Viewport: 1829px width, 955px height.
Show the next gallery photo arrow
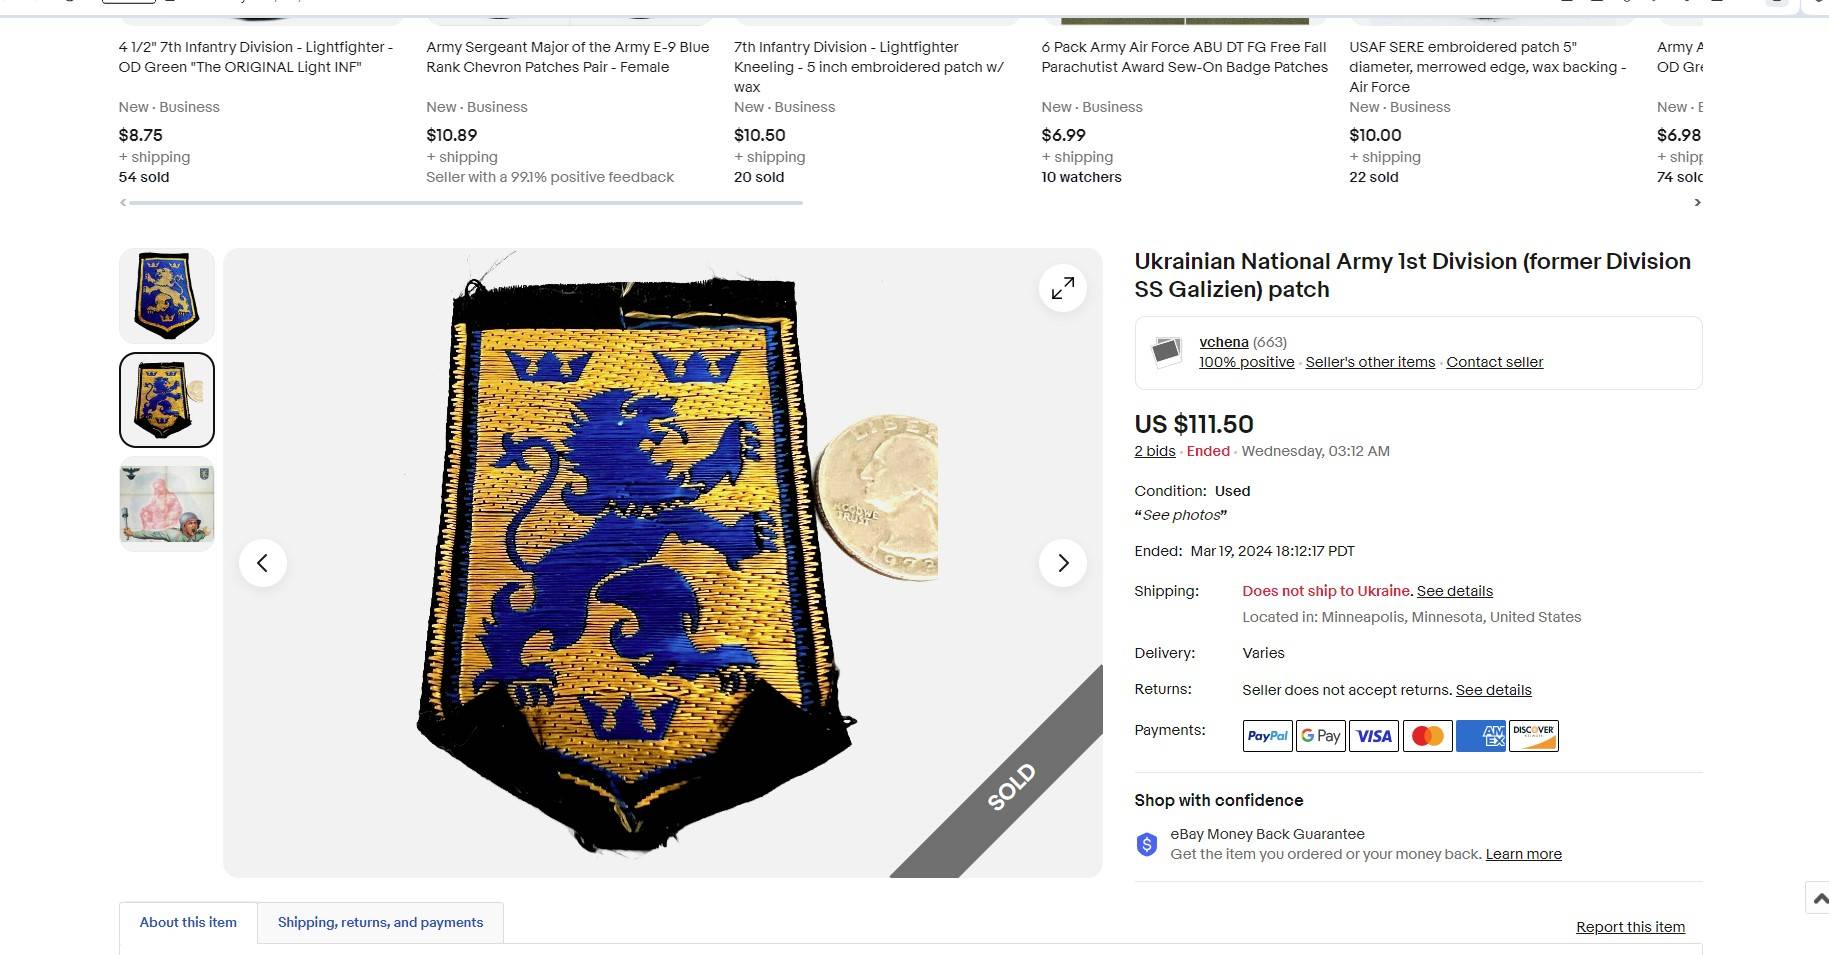coord(1062,563)
